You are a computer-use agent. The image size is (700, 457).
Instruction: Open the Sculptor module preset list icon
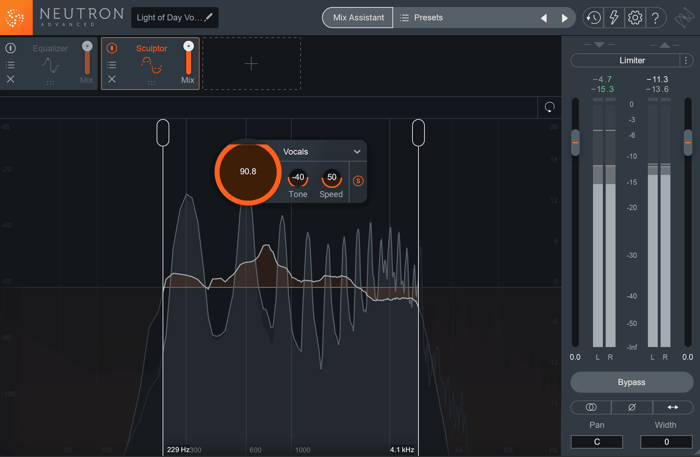pyautogui.click(x=112, y=65)
